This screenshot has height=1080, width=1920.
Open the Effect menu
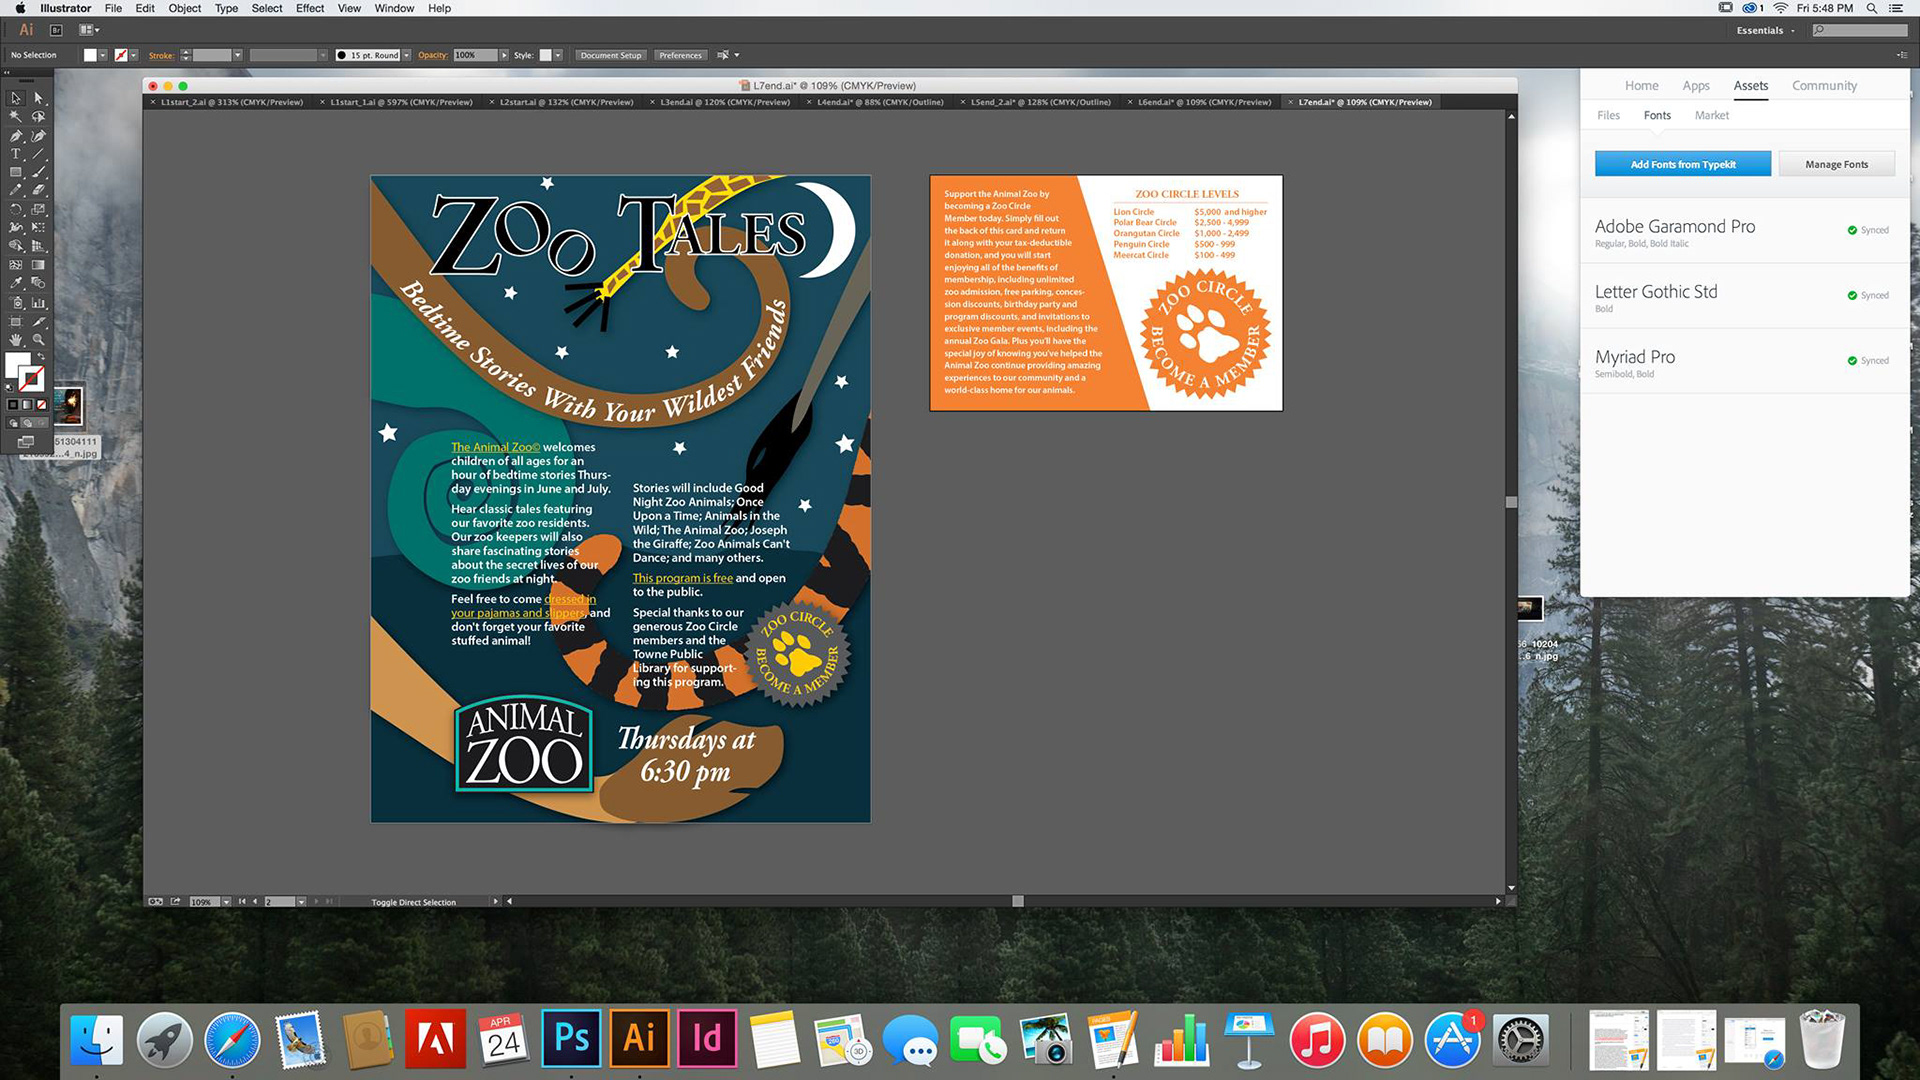tap(310, 8)
